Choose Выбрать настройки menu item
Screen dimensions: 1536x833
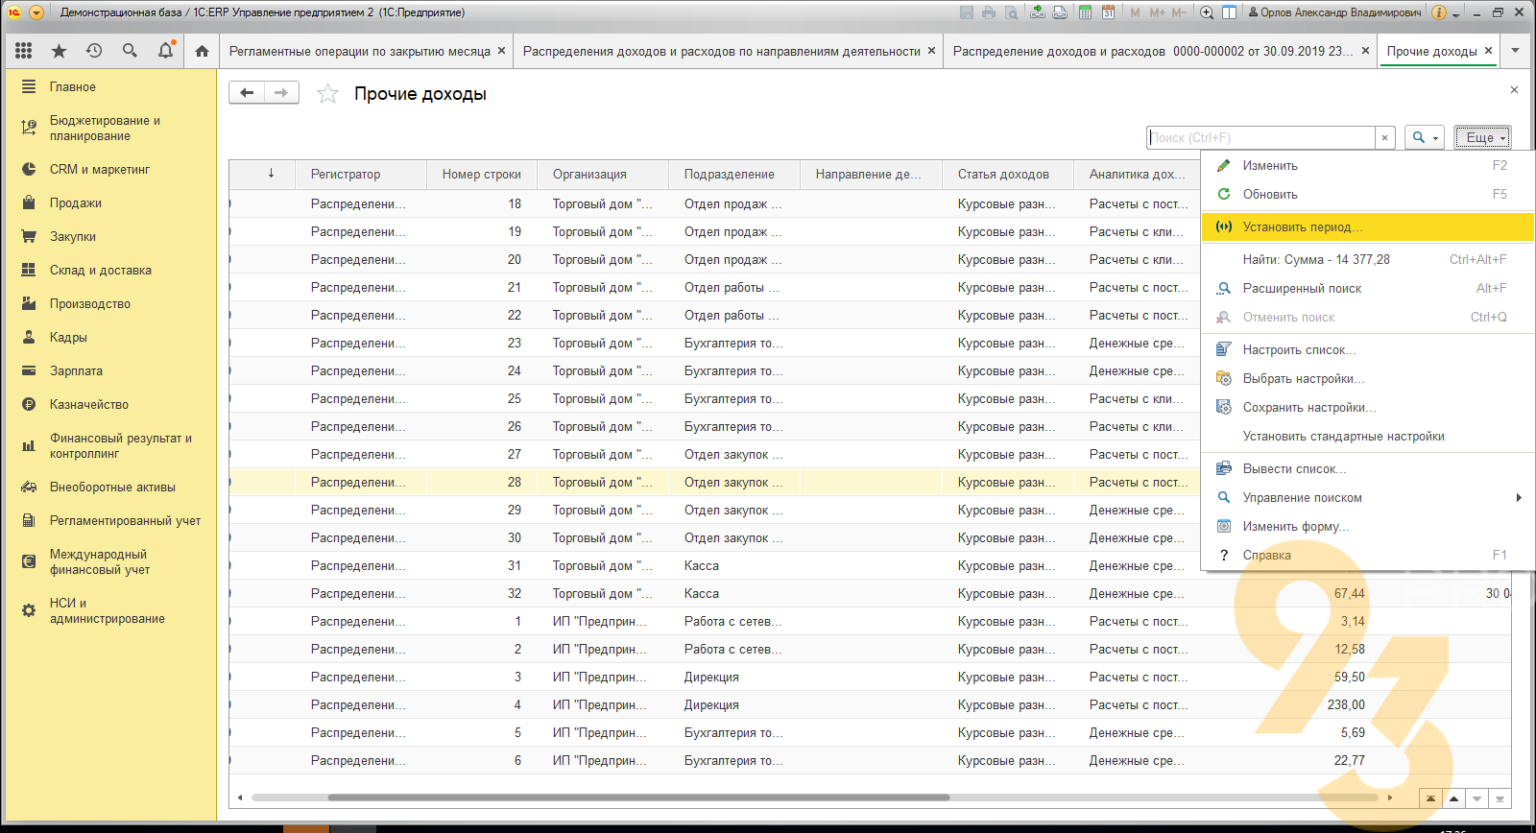(1367, 379)
